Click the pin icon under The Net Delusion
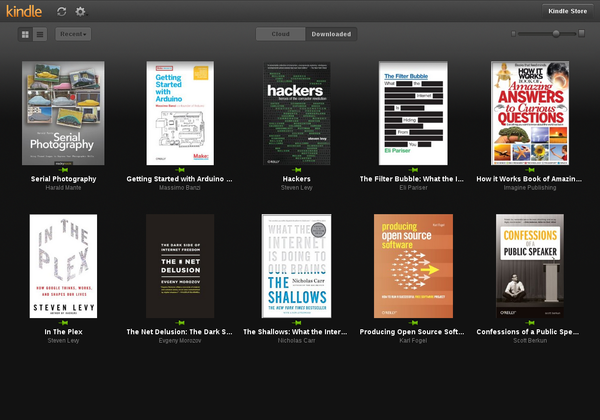This screenshot has width=600, height=420. pos(180,323)
